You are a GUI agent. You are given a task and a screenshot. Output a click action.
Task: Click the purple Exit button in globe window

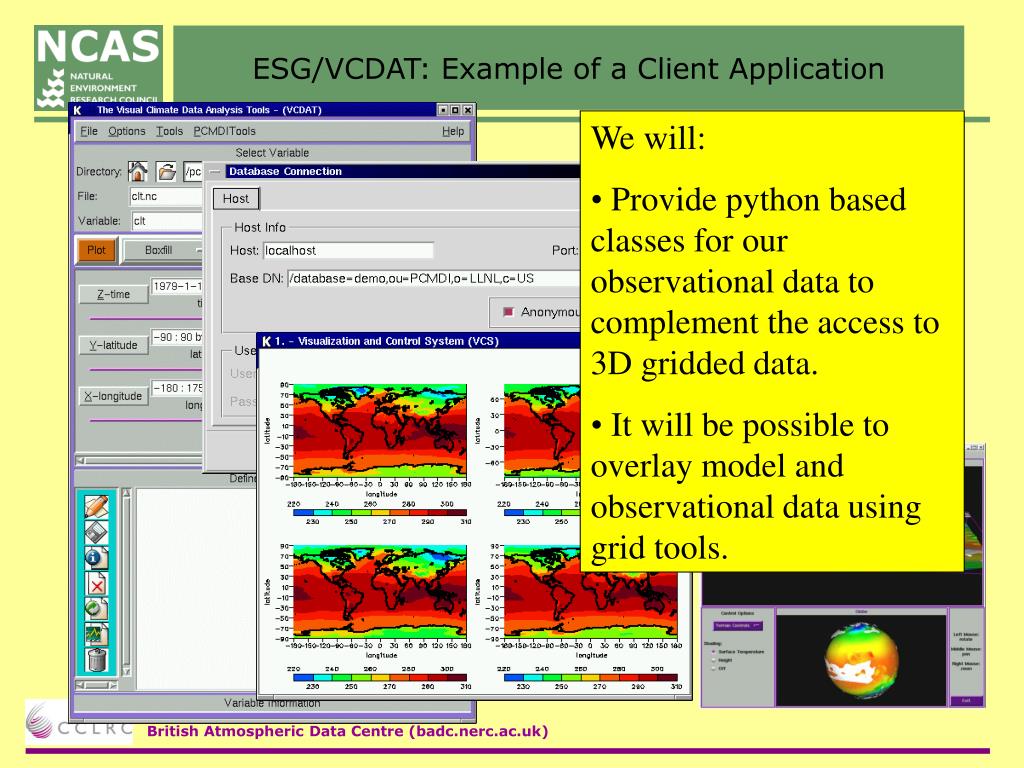965,701
